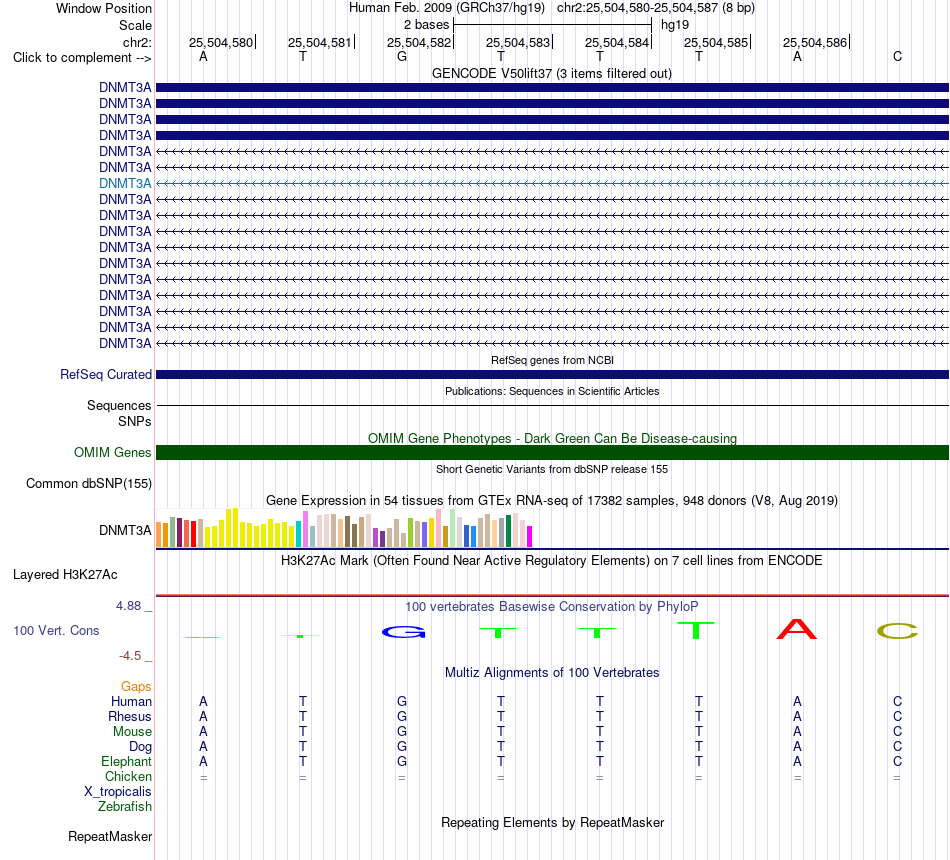Screen dimensions: 950x860
Task: Click the SNPs track label
Action: point(135,421)
